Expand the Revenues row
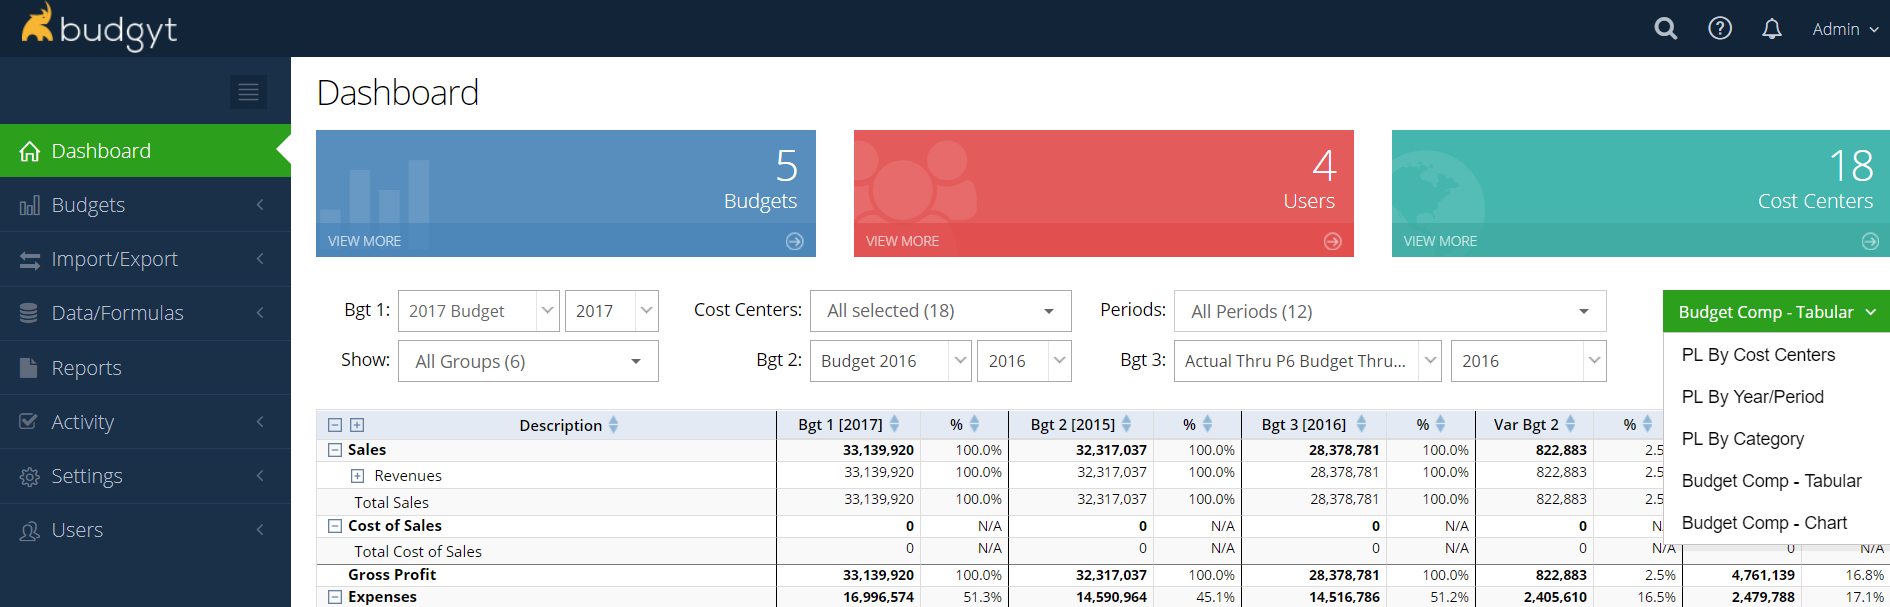This screenshot has height=607, width=1890. 357,476
